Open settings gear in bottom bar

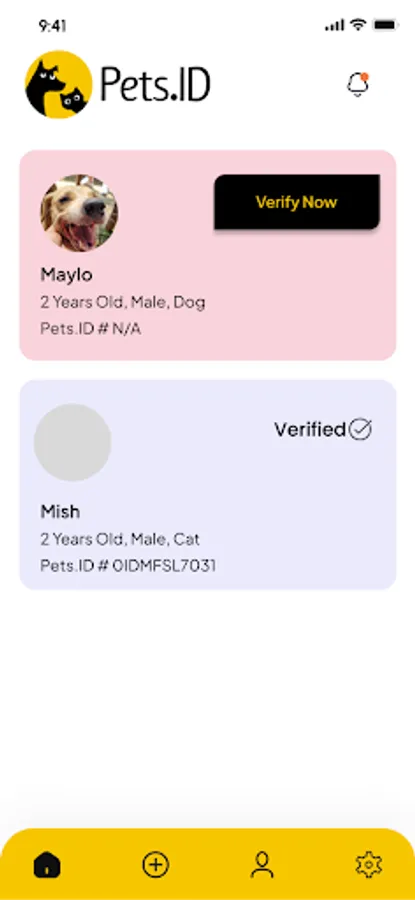point(369,864)
